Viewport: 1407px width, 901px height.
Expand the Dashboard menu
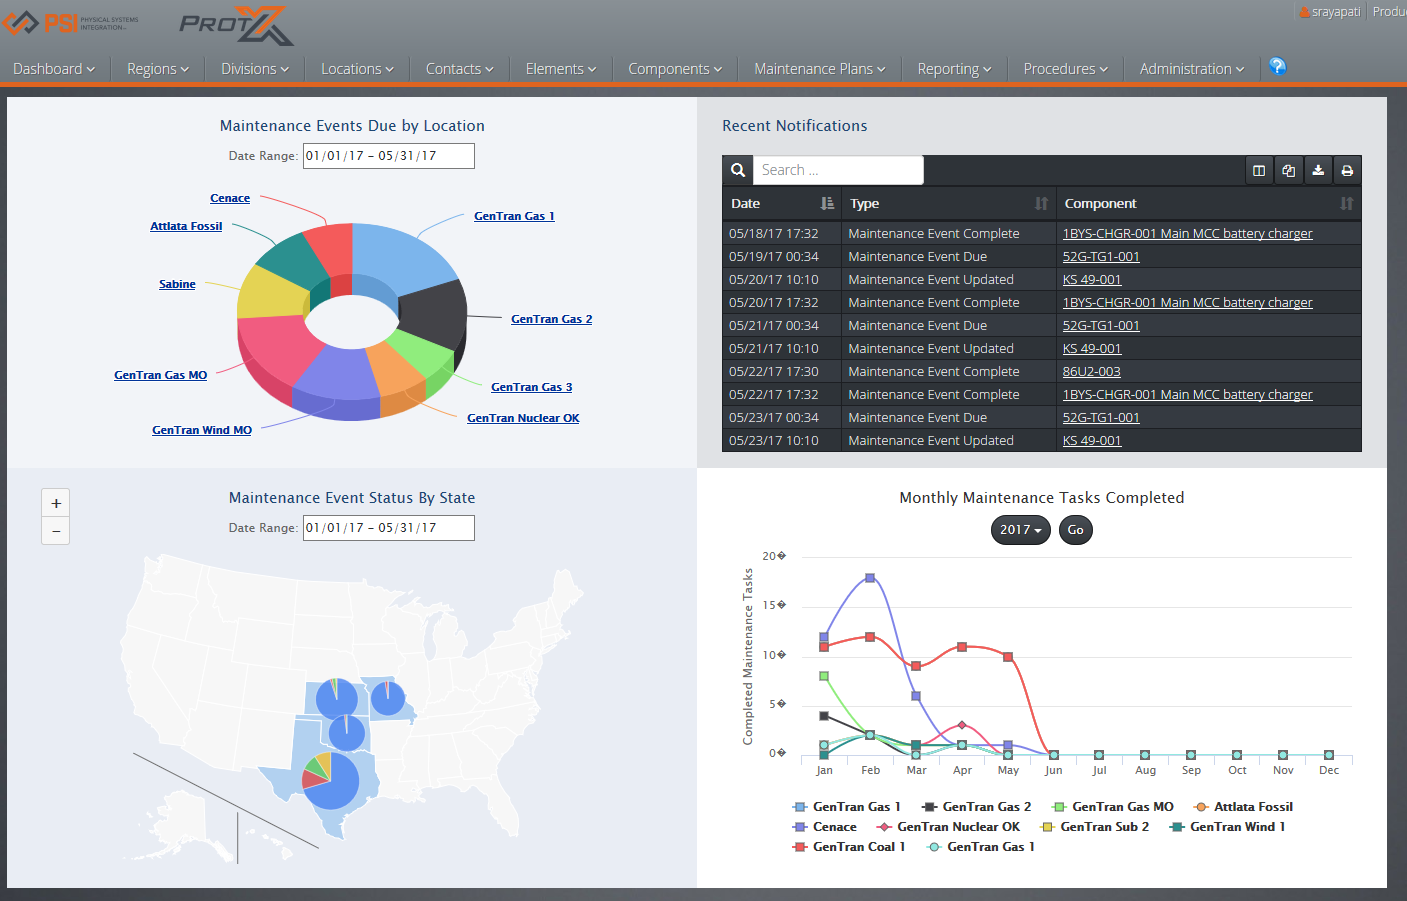coord(54,69)
